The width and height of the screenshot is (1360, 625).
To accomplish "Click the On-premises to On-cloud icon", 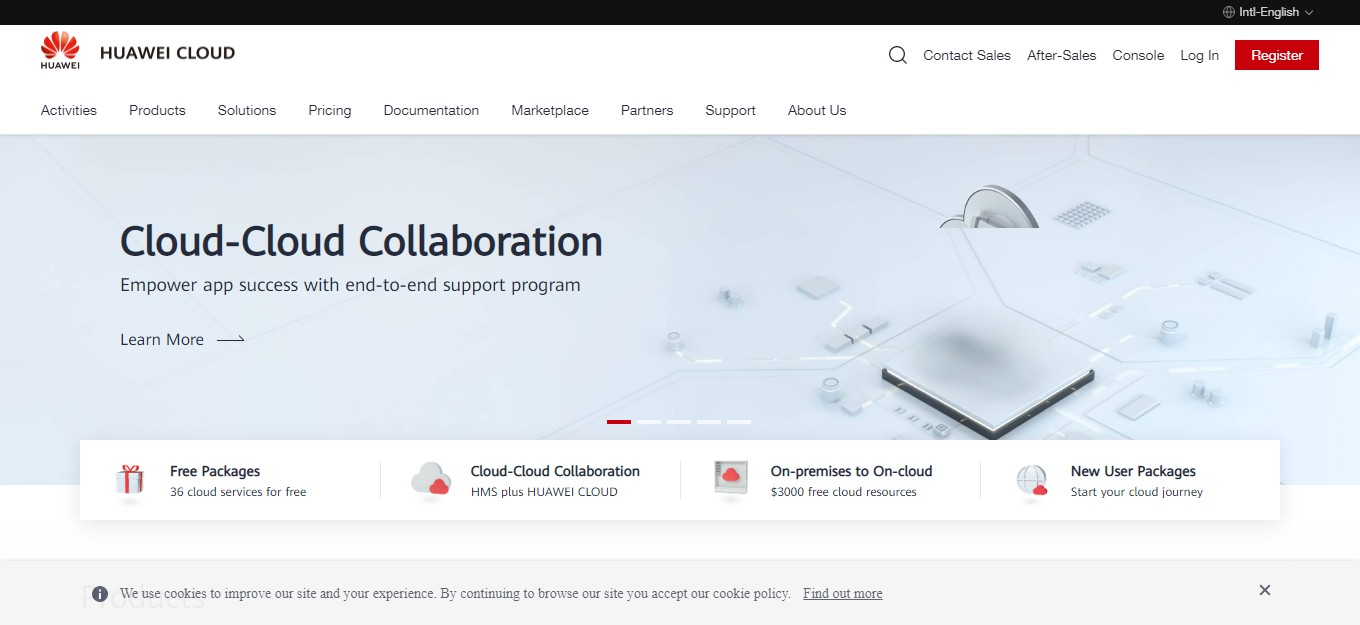I will [x=732, y=479].
